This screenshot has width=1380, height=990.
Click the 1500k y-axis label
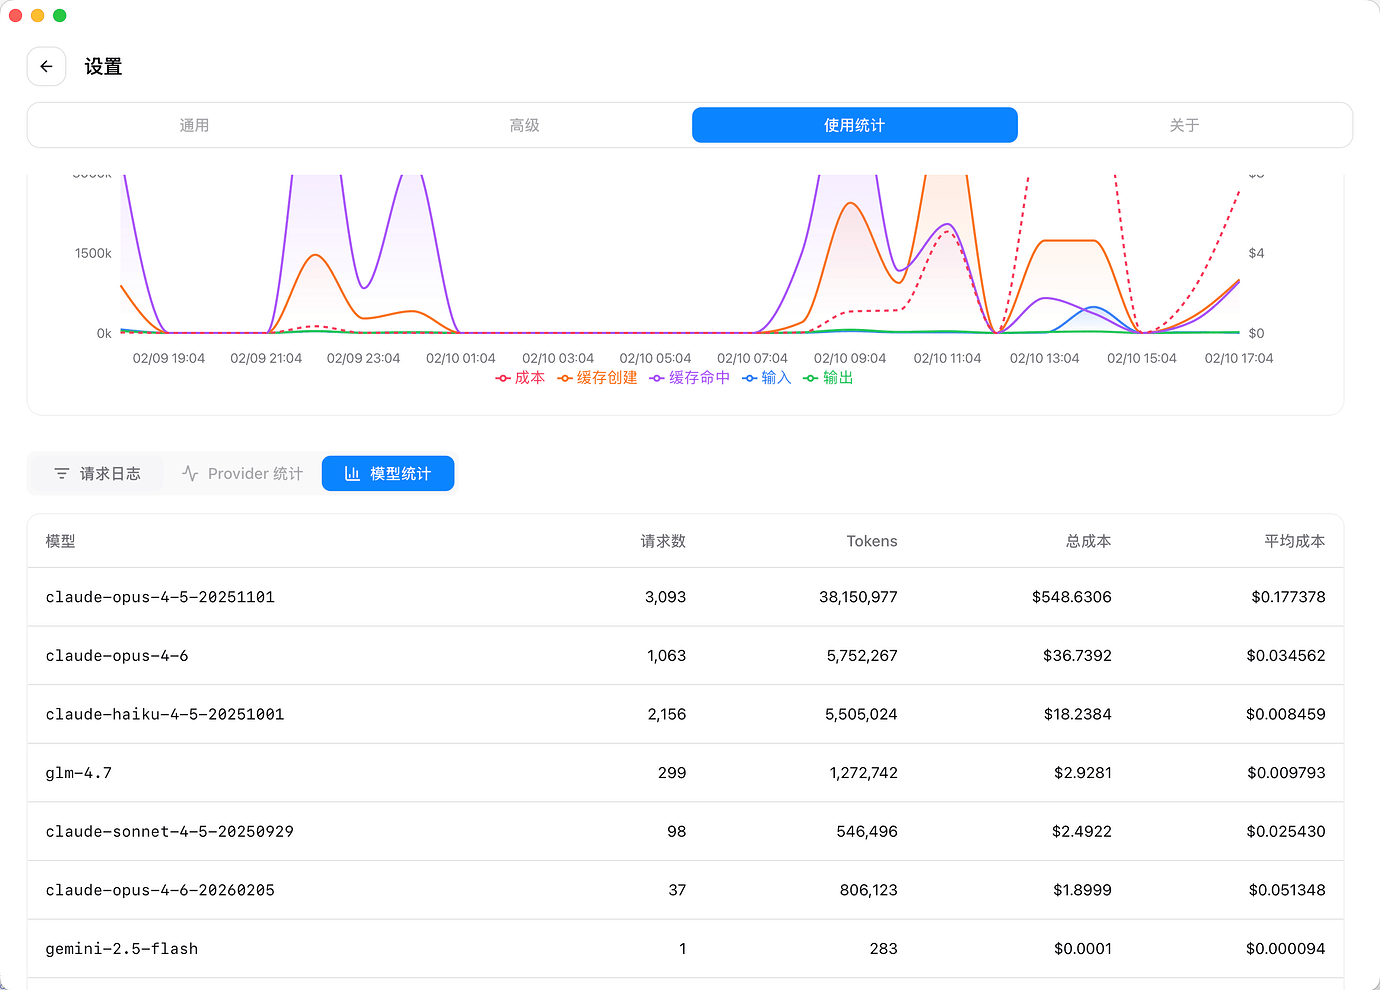coord(93,254)
